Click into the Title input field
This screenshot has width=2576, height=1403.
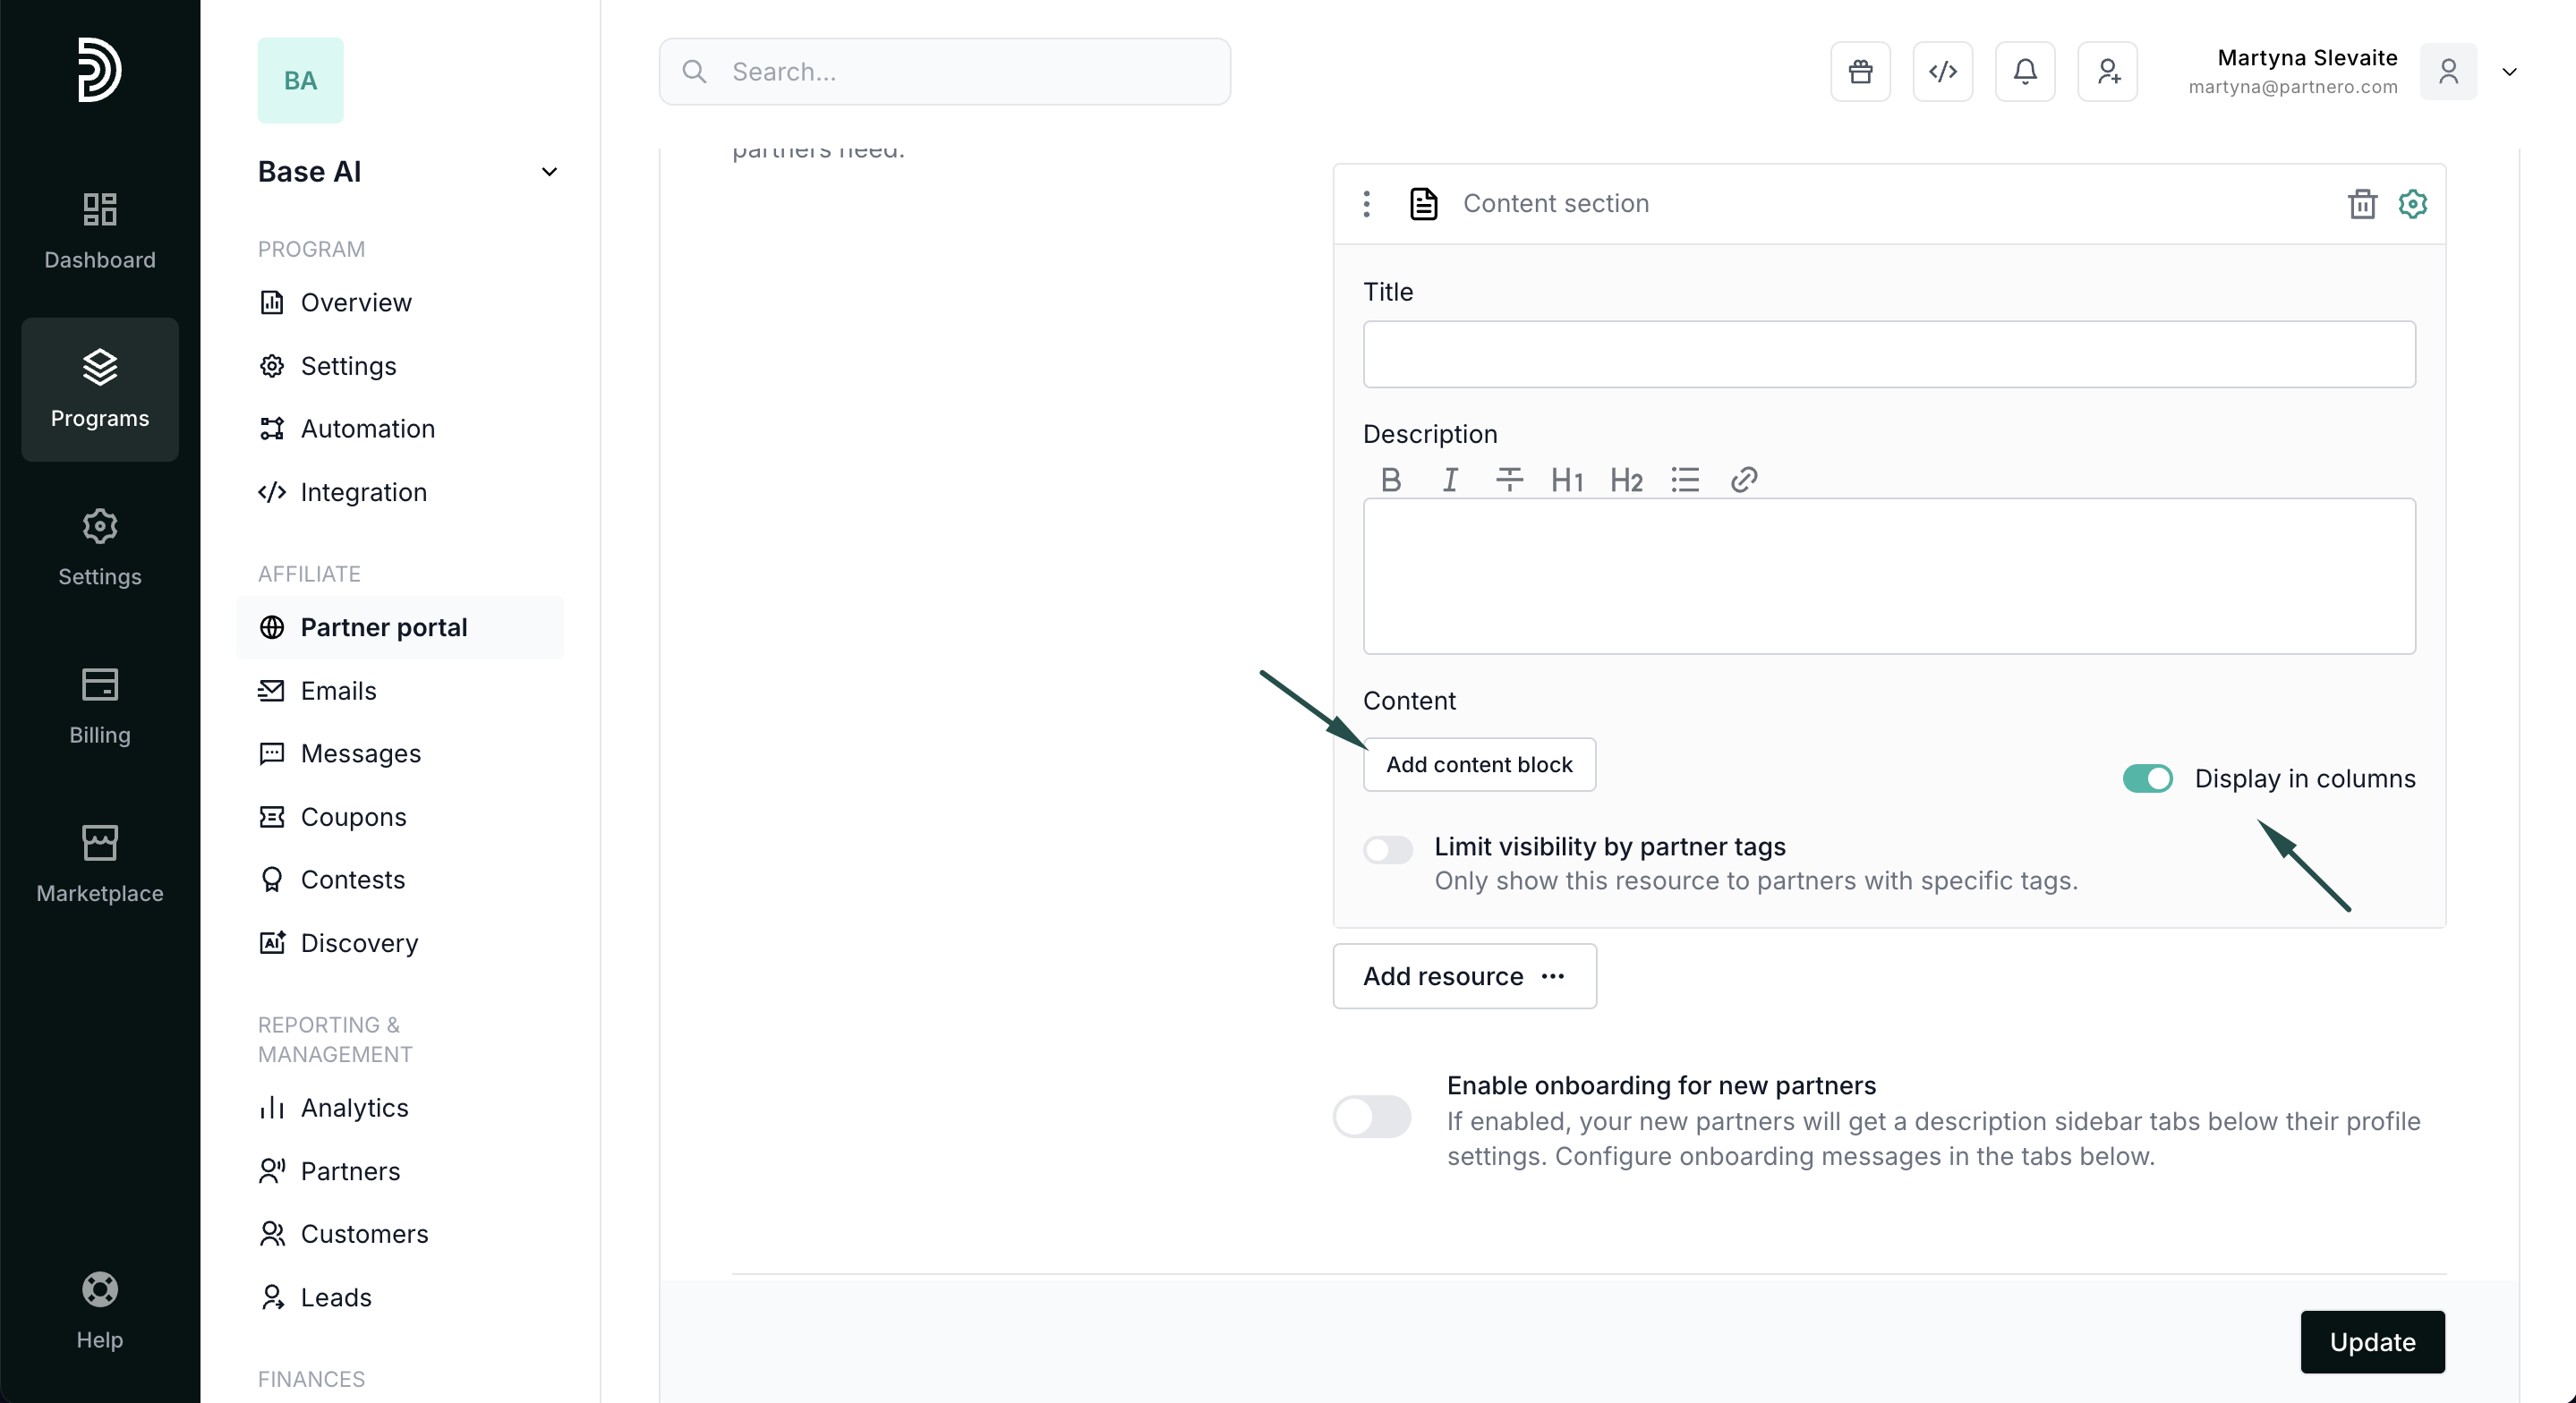[1888, 354]
